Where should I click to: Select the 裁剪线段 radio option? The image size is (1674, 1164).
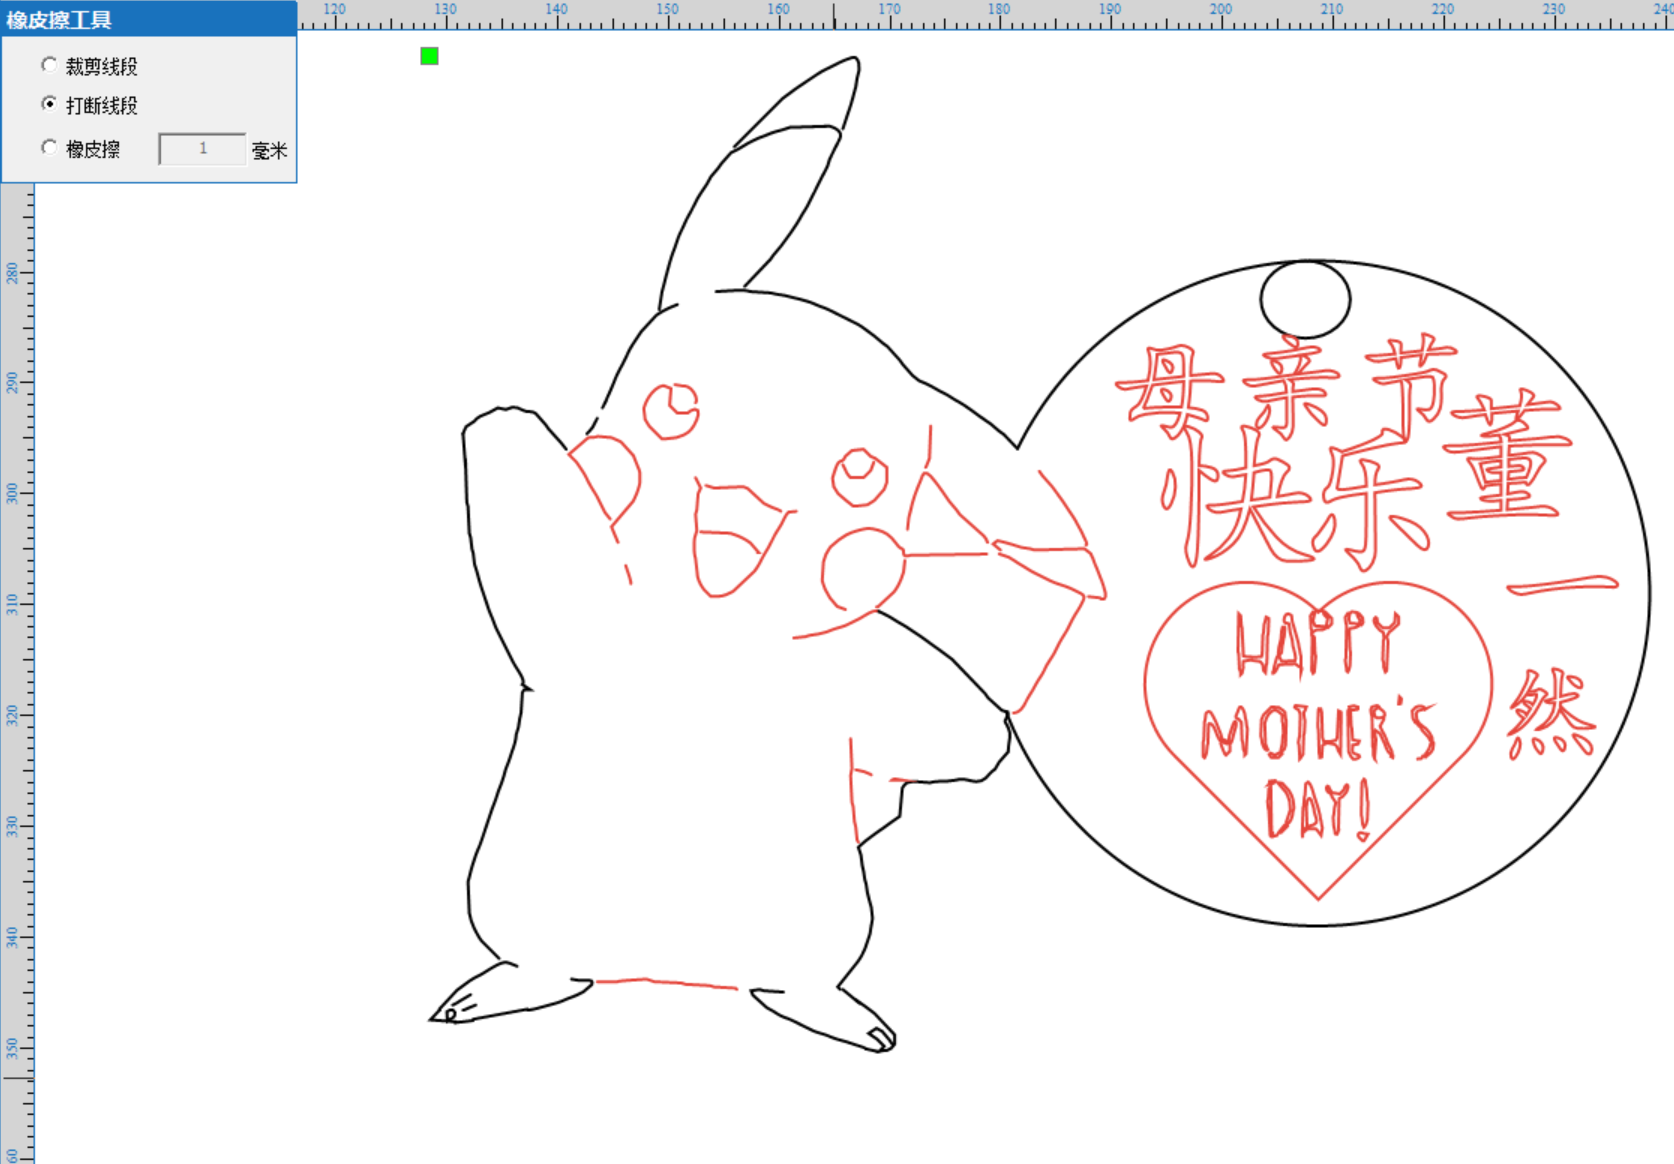(x=49, y=65)
